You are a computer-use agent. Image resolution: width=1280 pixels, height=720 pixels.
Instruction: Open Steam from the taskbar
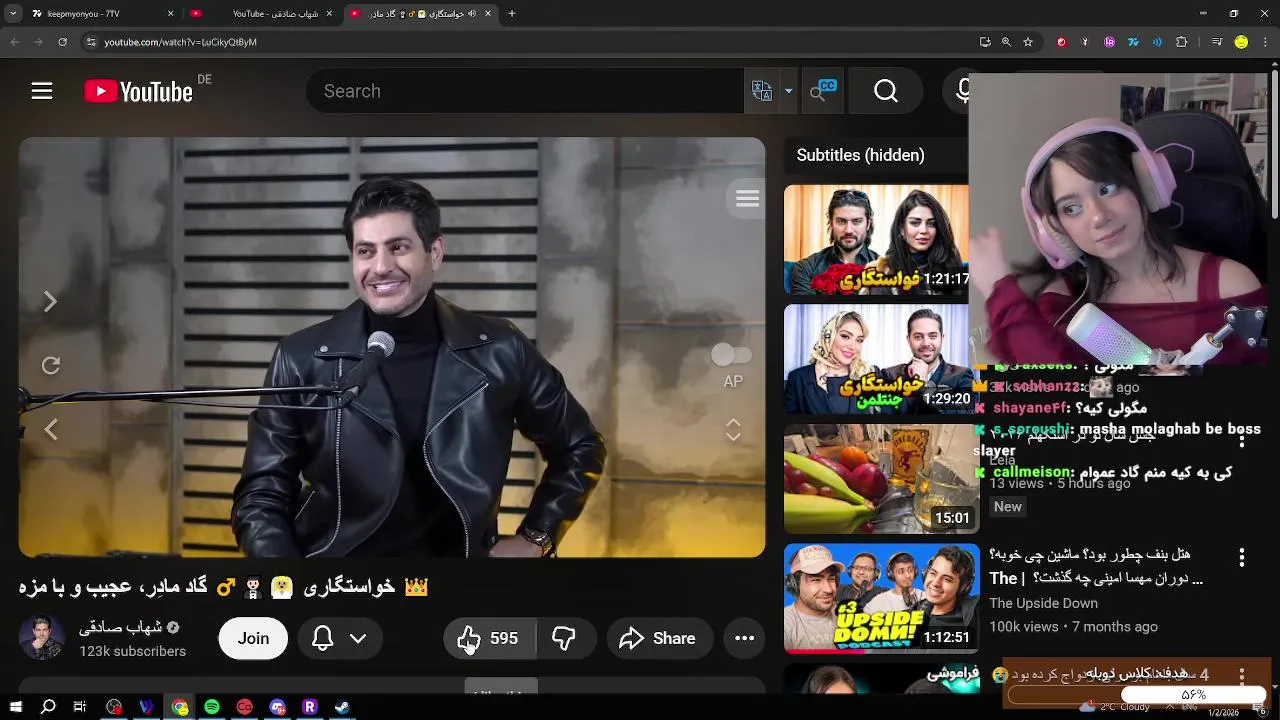pyautogui.click(x=342, y=707)
